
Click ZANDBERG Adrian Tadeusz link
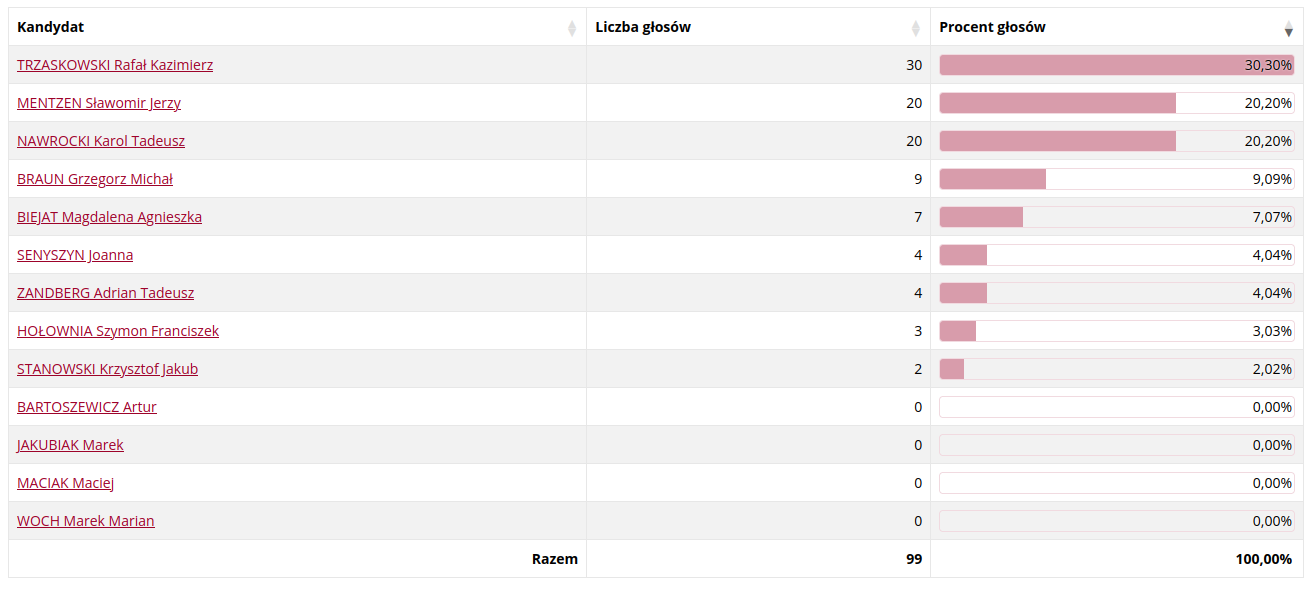pyautogui.click(x=105, y=293)
